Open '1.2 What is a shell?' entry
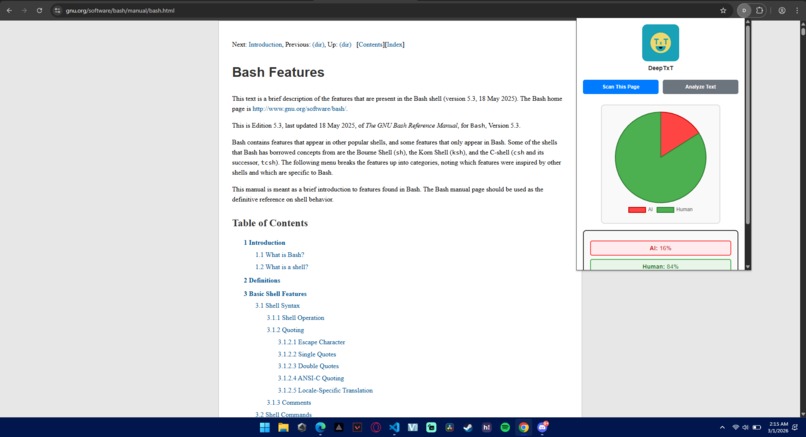This screenshot has height=437, width=806. pos(282,267)
